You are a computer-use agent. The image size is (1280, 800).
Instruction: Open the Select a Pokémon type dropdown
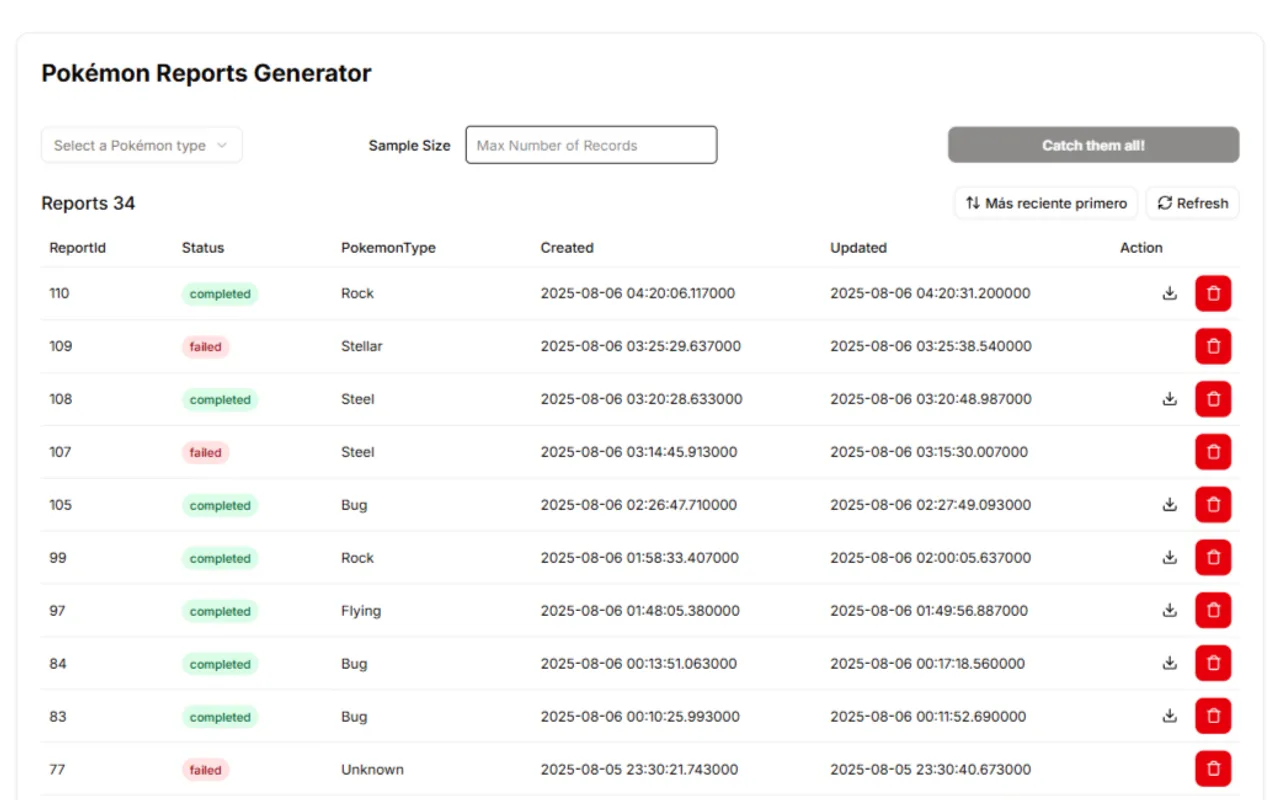coord(141,145)
